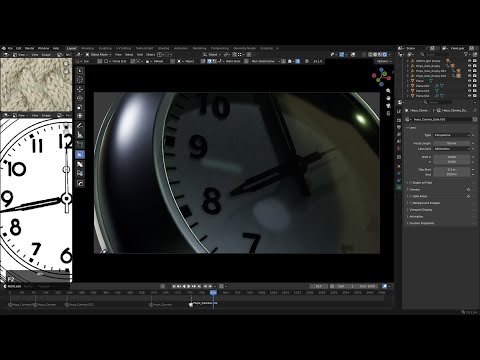Toggle the Depth of Field checkbox
Screen dimensions: 480x360
click(x=410, y=183)
